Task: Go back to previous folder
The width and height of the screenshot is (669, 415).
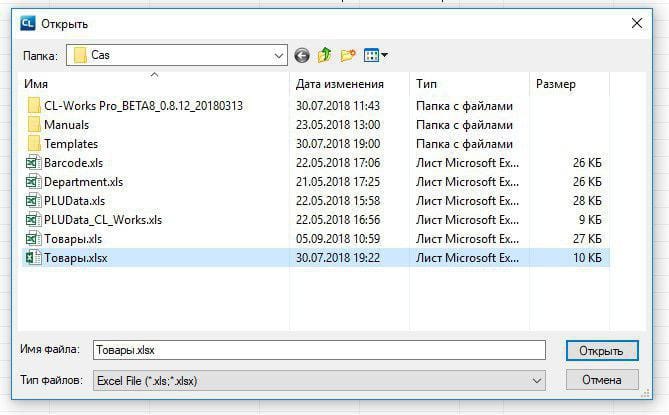Action: 302,55
